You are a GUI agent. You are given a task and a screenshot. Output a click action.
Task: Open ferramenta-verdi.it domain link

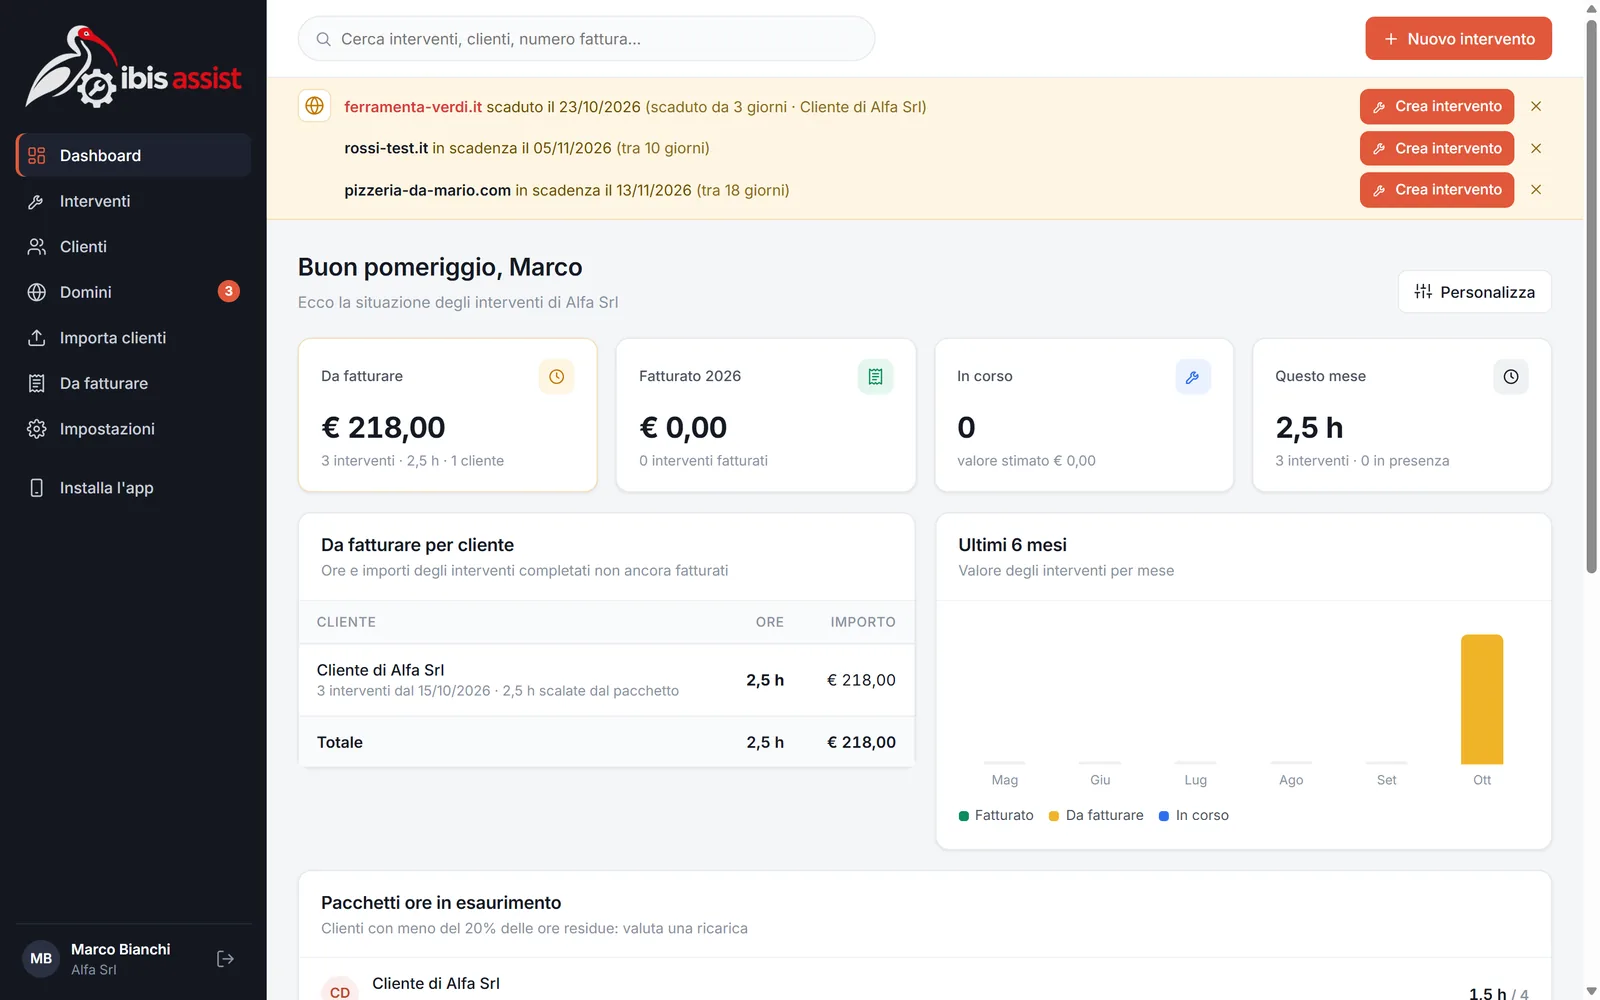point(413,107)
